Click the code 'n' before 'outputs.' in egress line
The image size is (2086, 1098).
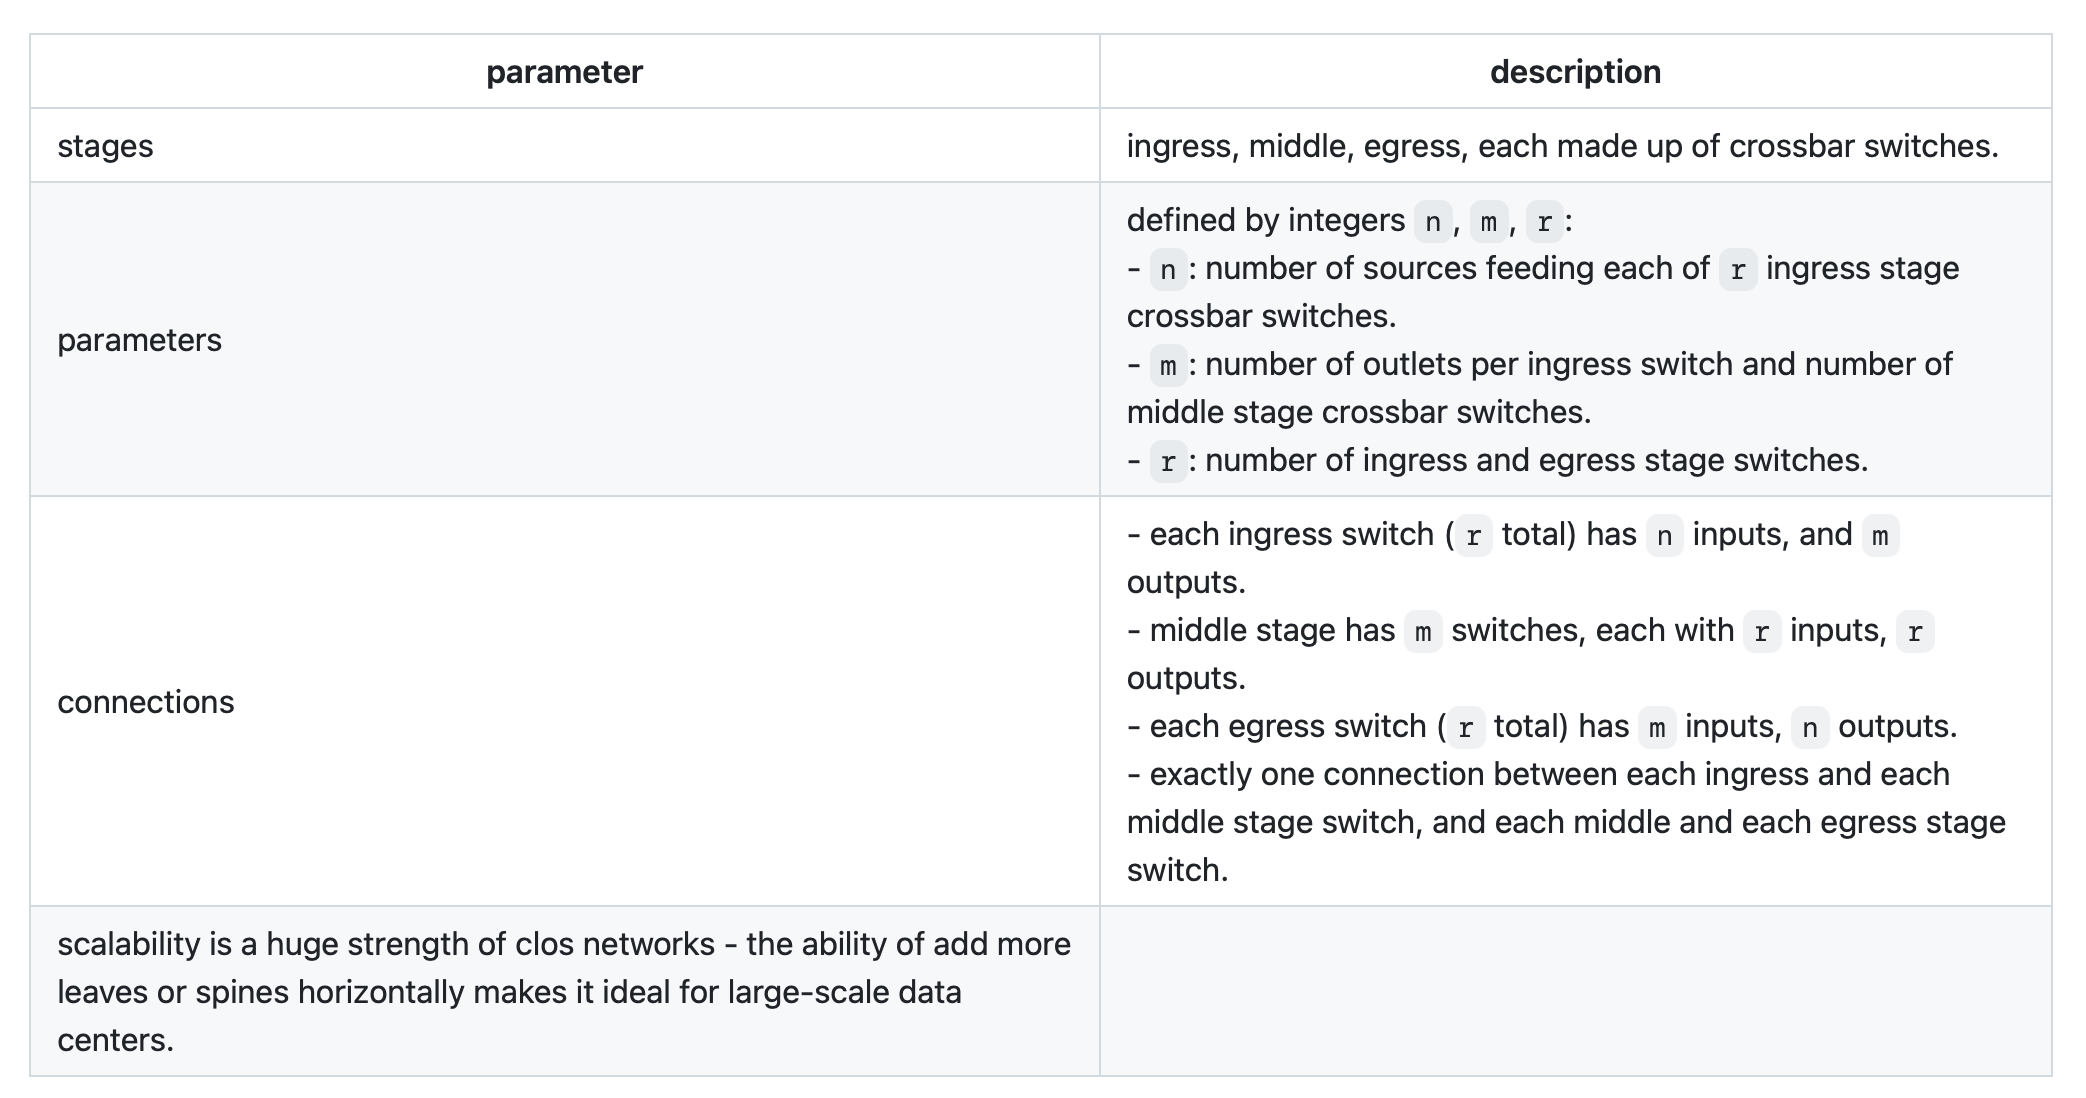point(1810,727)
